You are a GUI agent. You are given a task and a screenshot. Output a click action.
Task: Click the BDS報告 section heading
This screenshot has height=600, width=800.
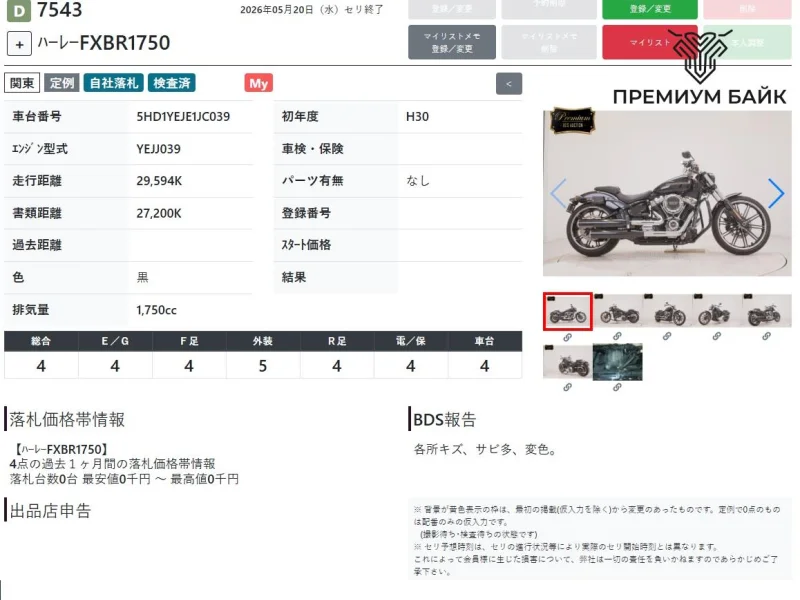pyautogui.click(x=444, y=419)
